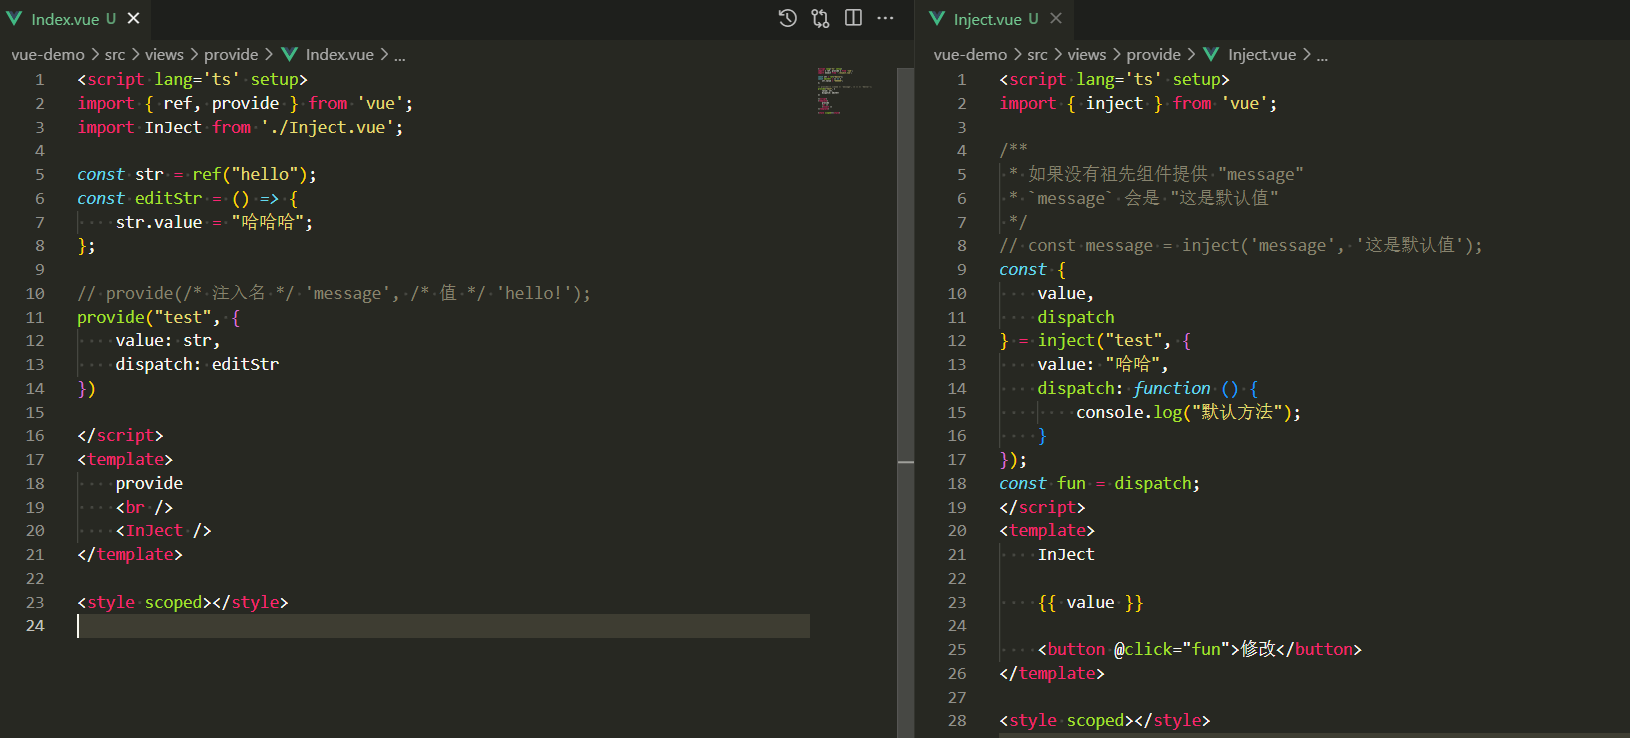This screenshot has width=1630, height=738.
Task: Select line number 25 in Inject.vue
Action: tap(957, 650)
